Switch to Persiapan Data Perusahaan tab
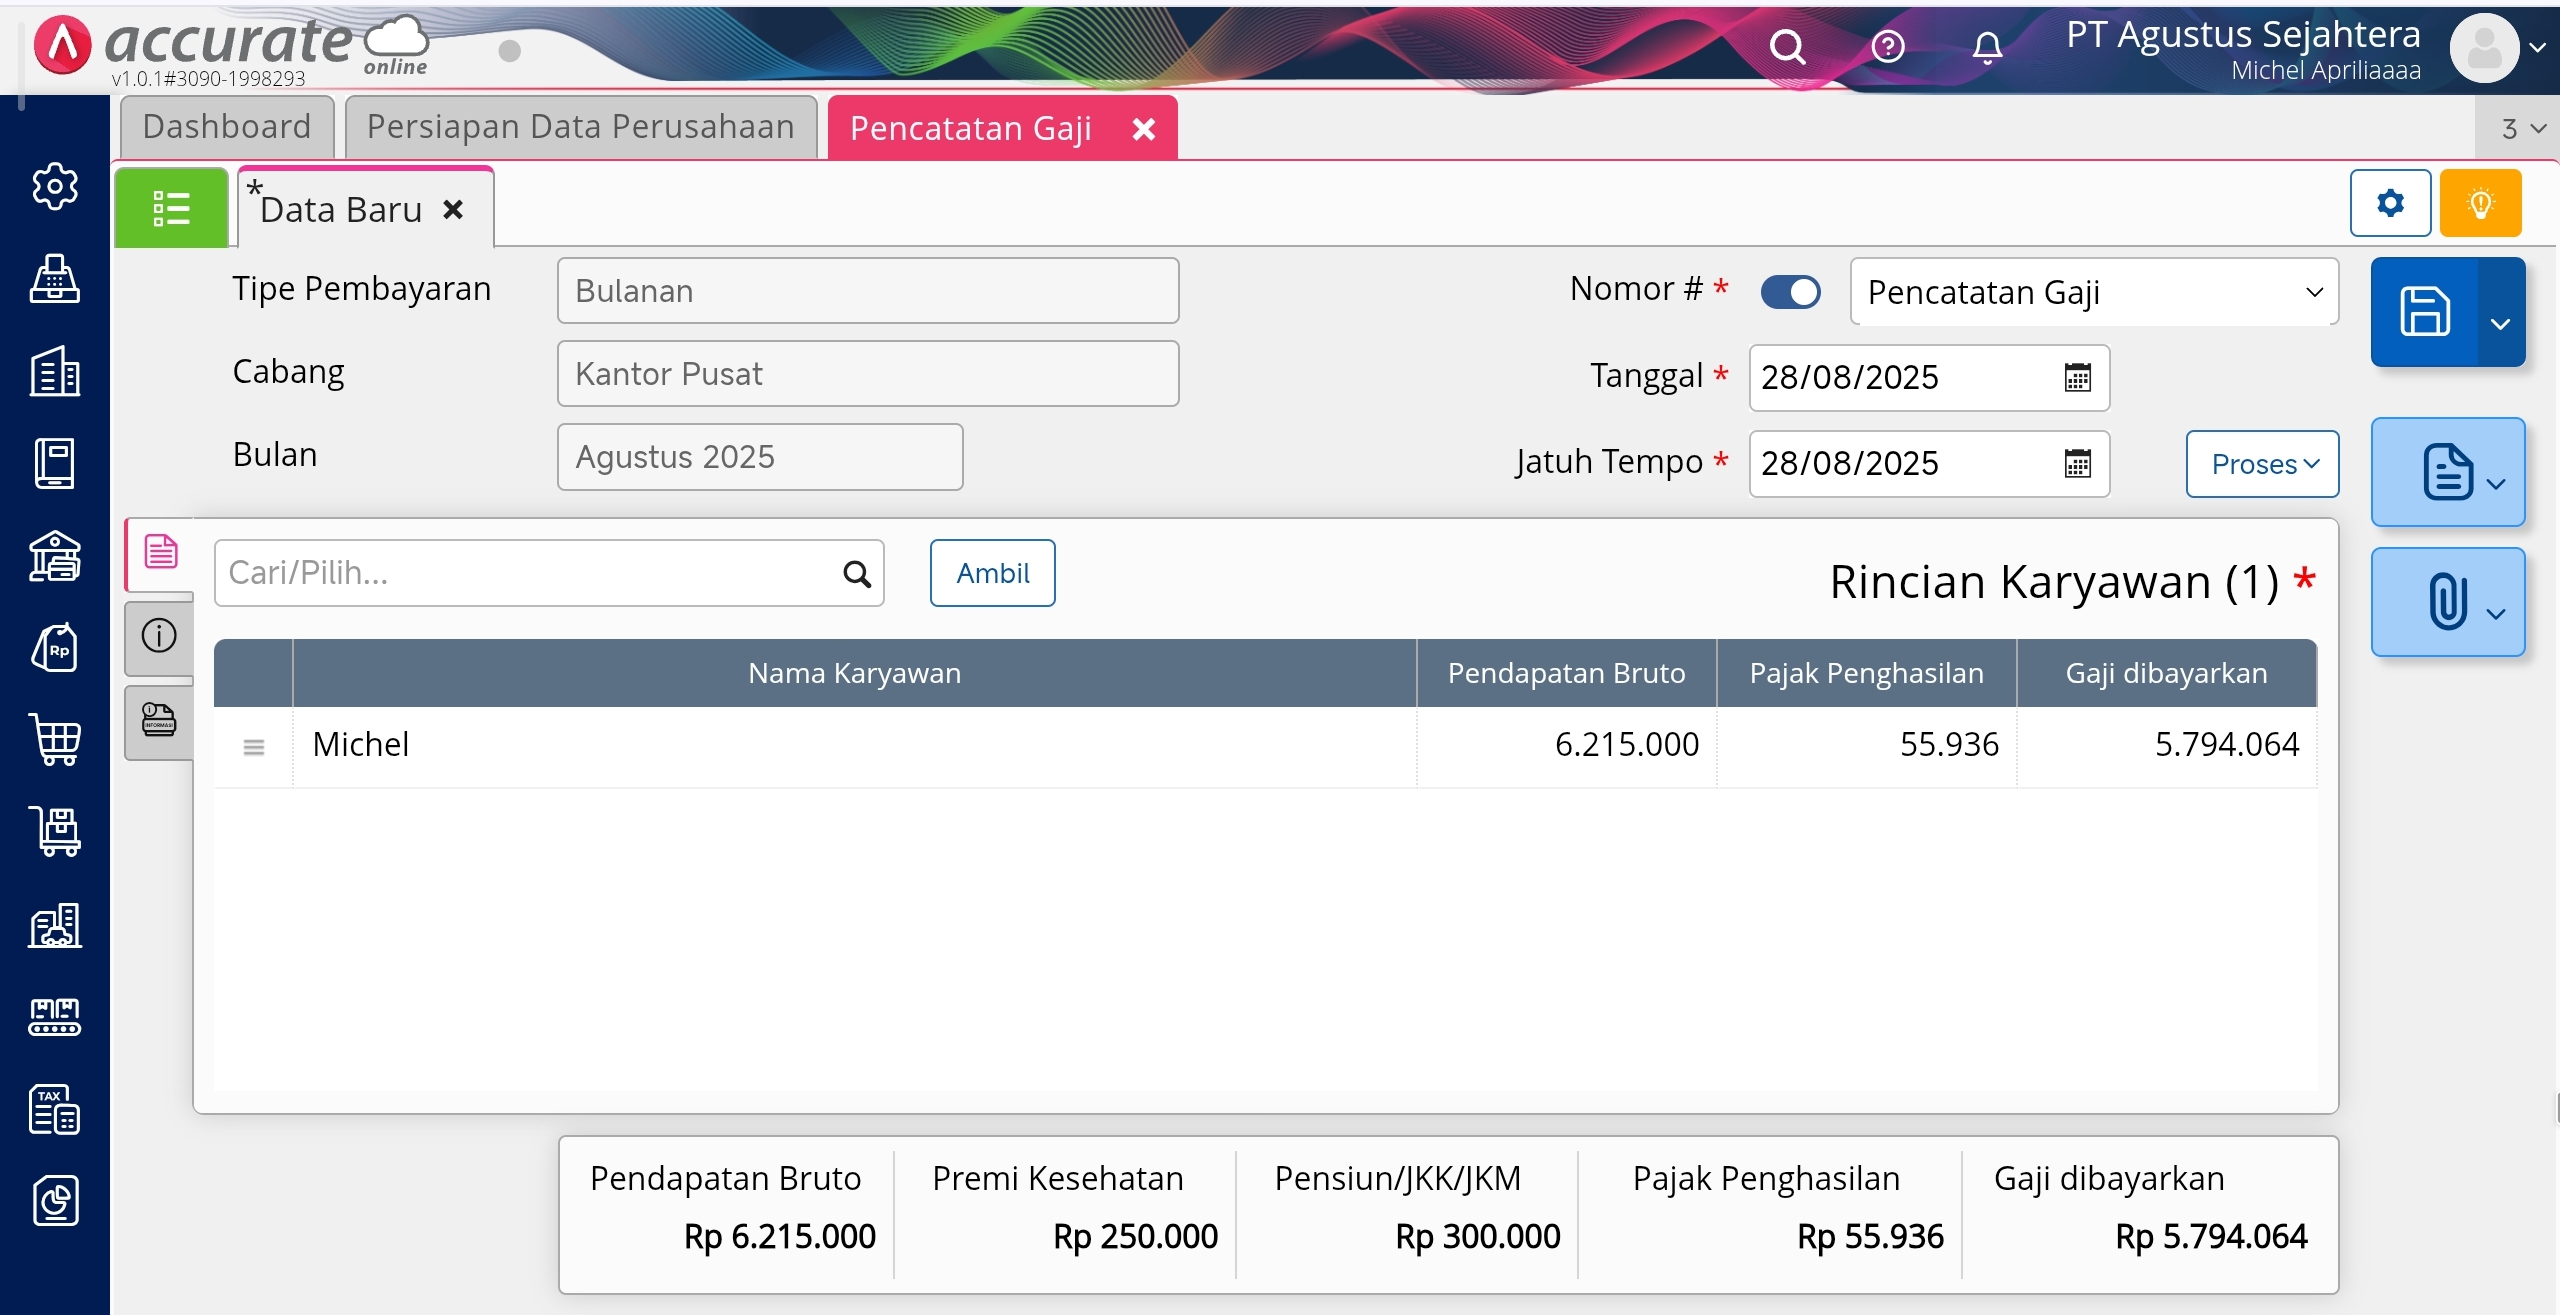The width and height of the screenshot is (2560, 1315). pos(580,127)
